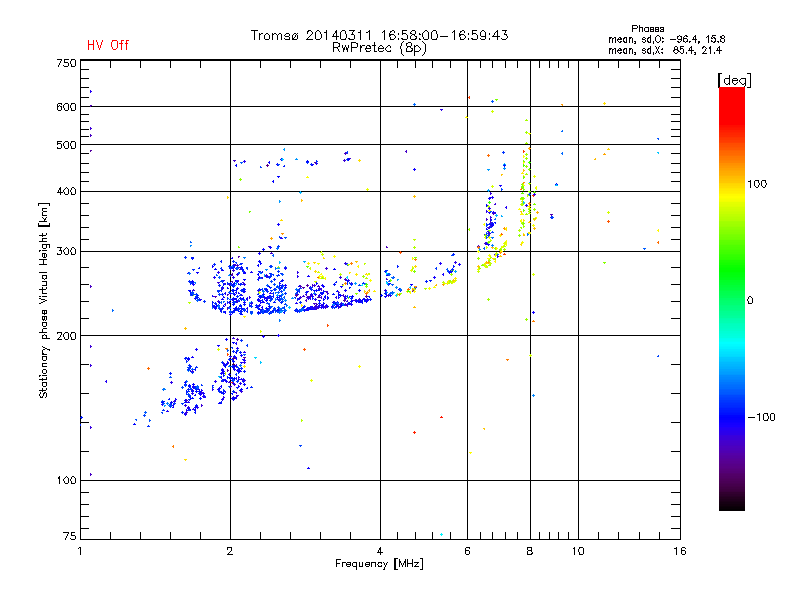Click the y-axis tick label '300'
Viewport: 800px width, 600px height.
(66, 251)
